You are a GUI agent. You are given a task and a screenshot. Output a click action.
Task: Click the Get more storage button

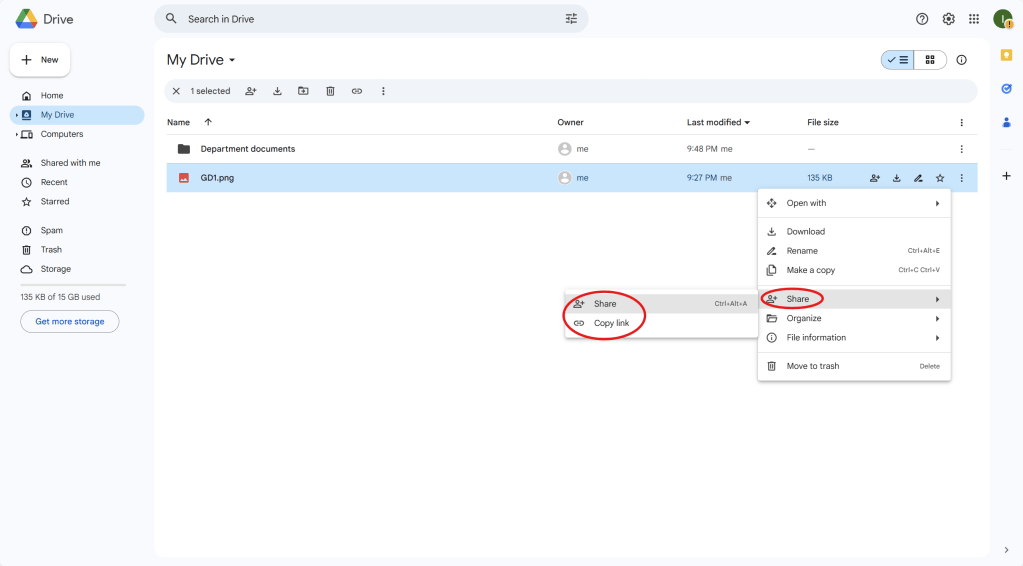click(x=70, y=321)
